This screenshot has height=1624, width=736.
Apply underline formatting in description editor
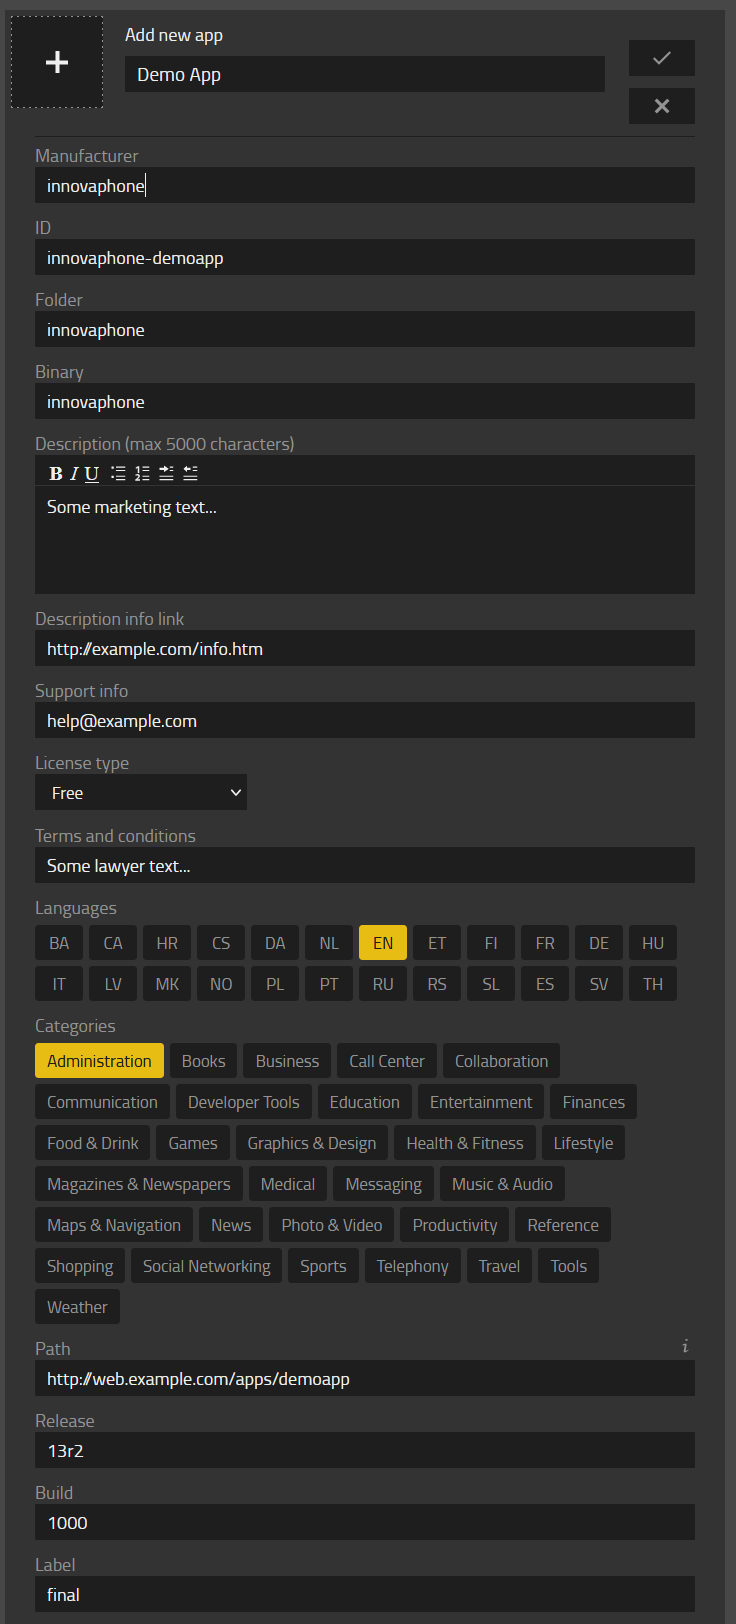click(x=92, y=474)
